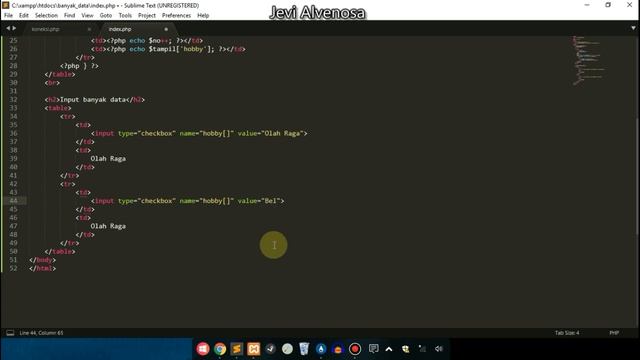Open the Selection menu
The image size is (640, 360).
point(46,16)
